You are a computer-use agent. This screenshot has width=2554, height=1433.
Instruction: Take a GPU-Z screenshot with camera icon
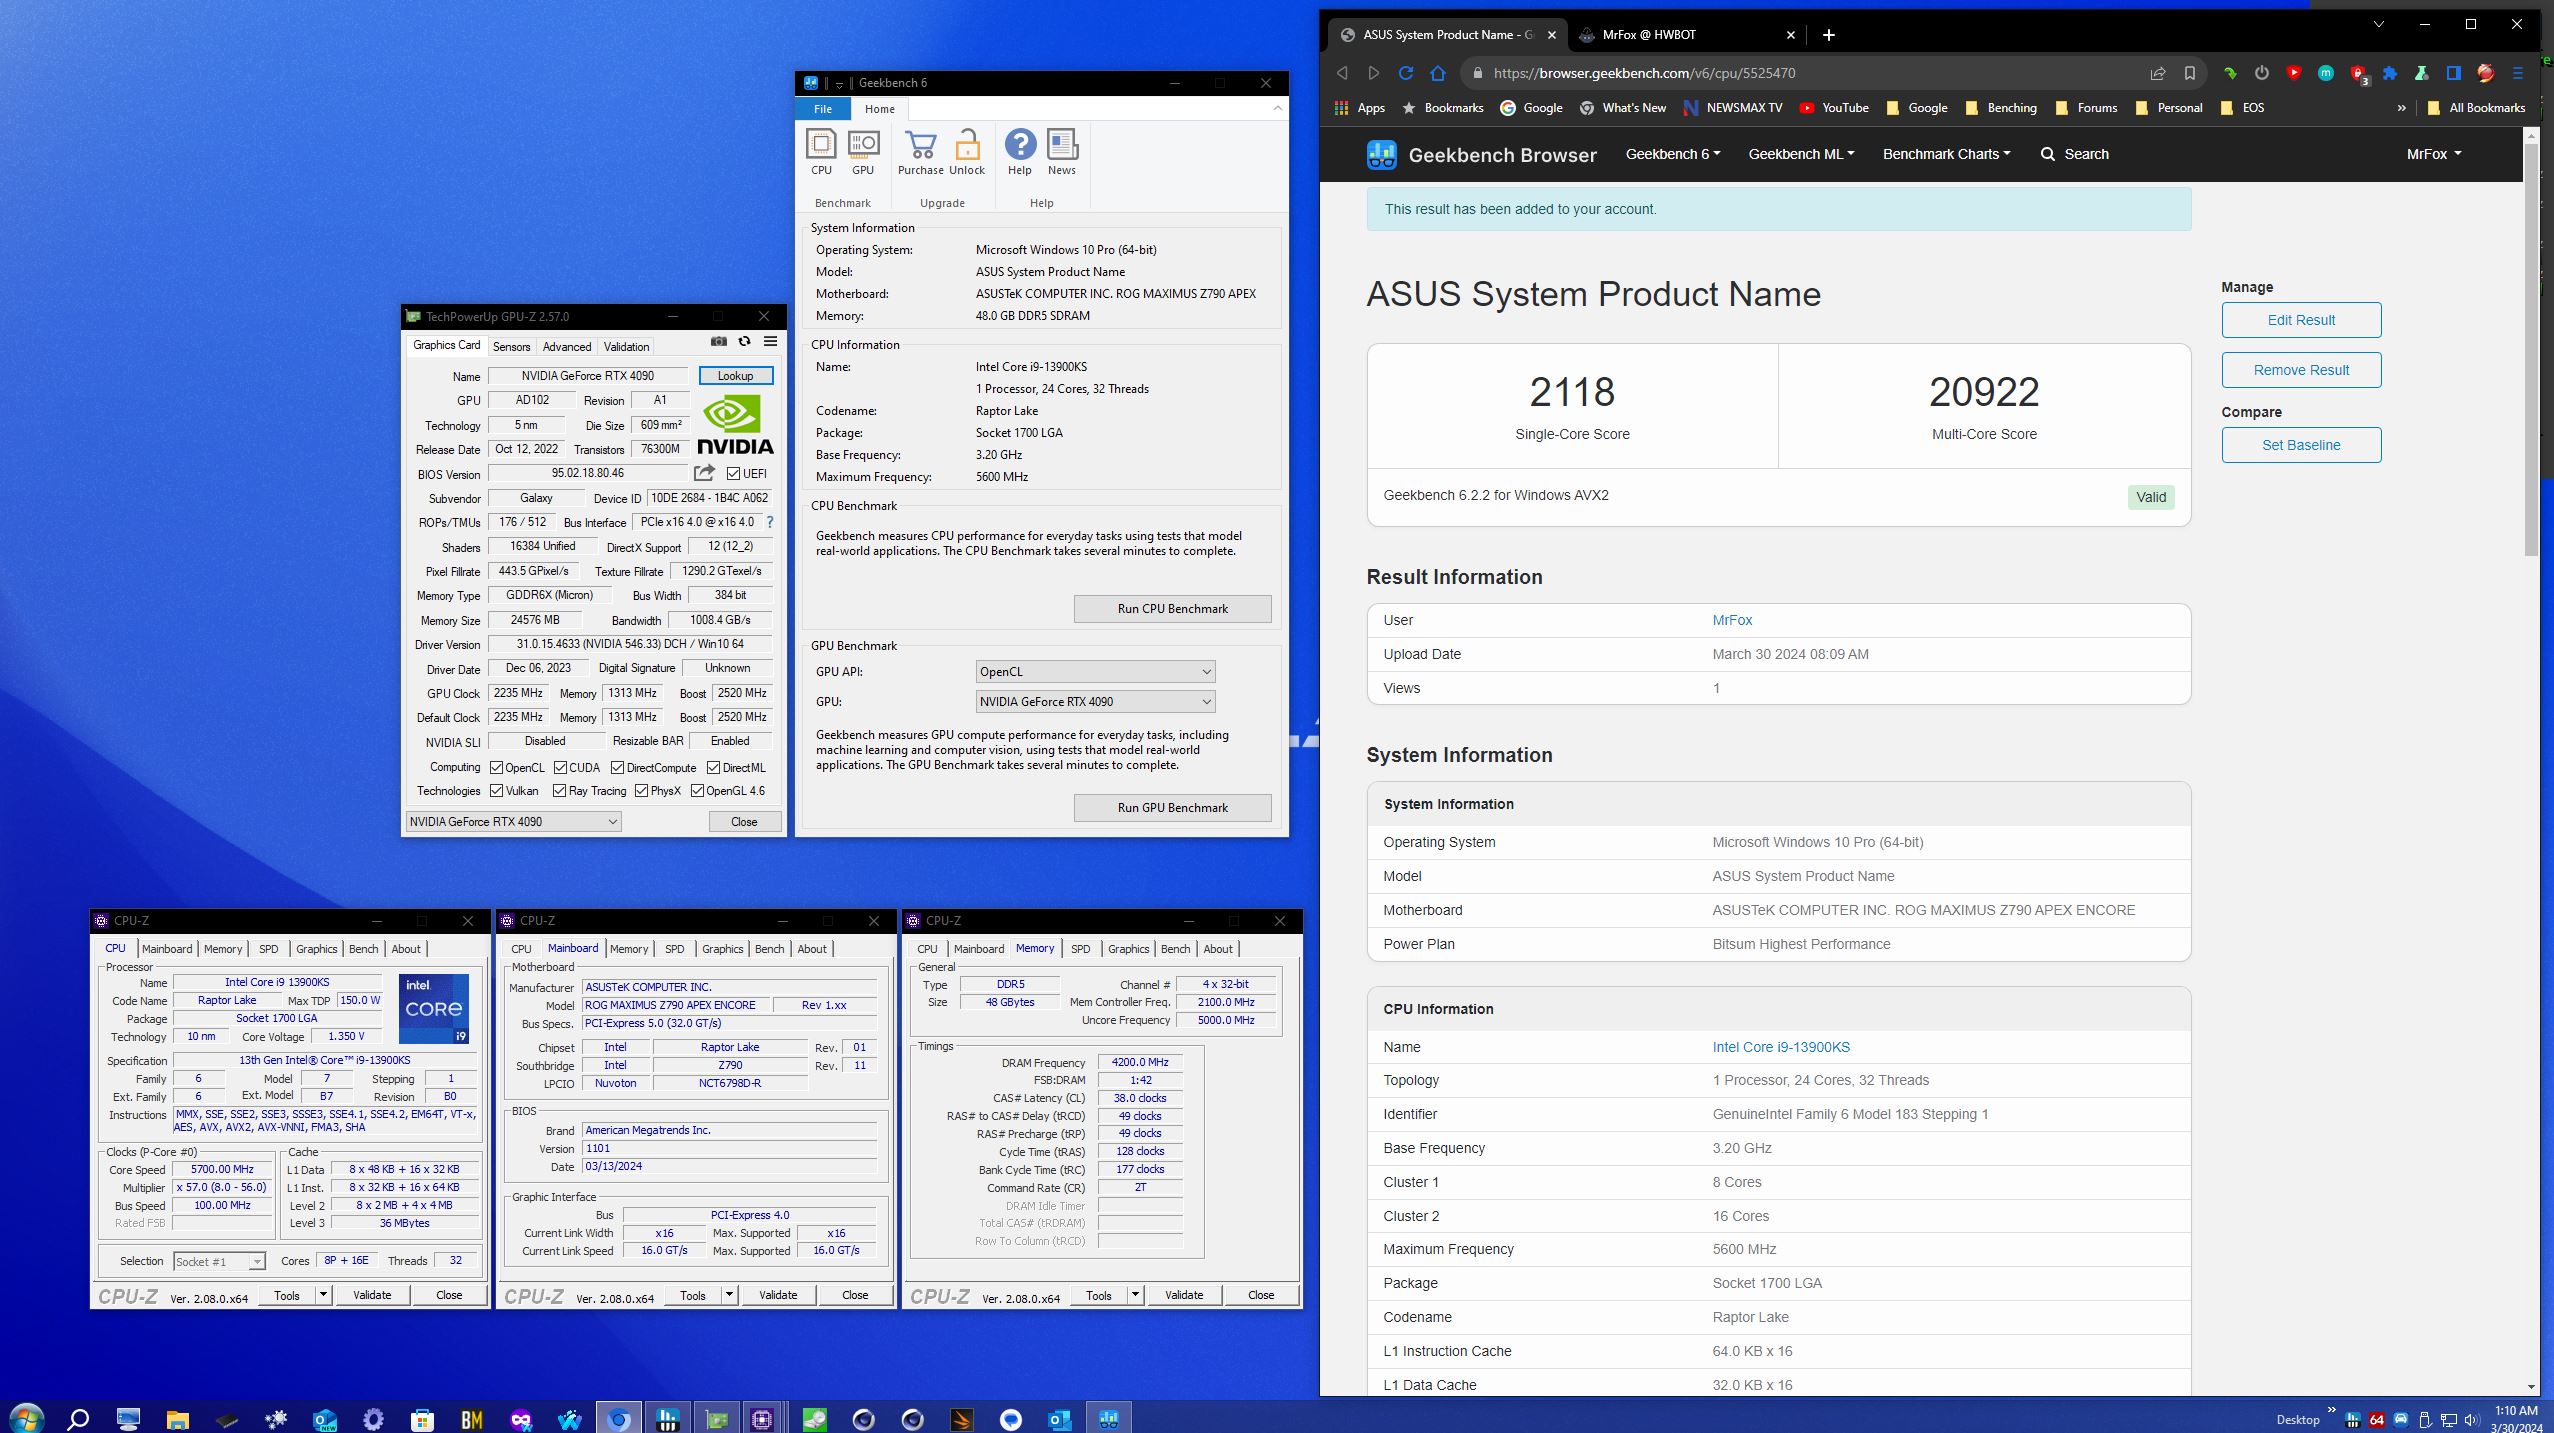tap(719, 342)
